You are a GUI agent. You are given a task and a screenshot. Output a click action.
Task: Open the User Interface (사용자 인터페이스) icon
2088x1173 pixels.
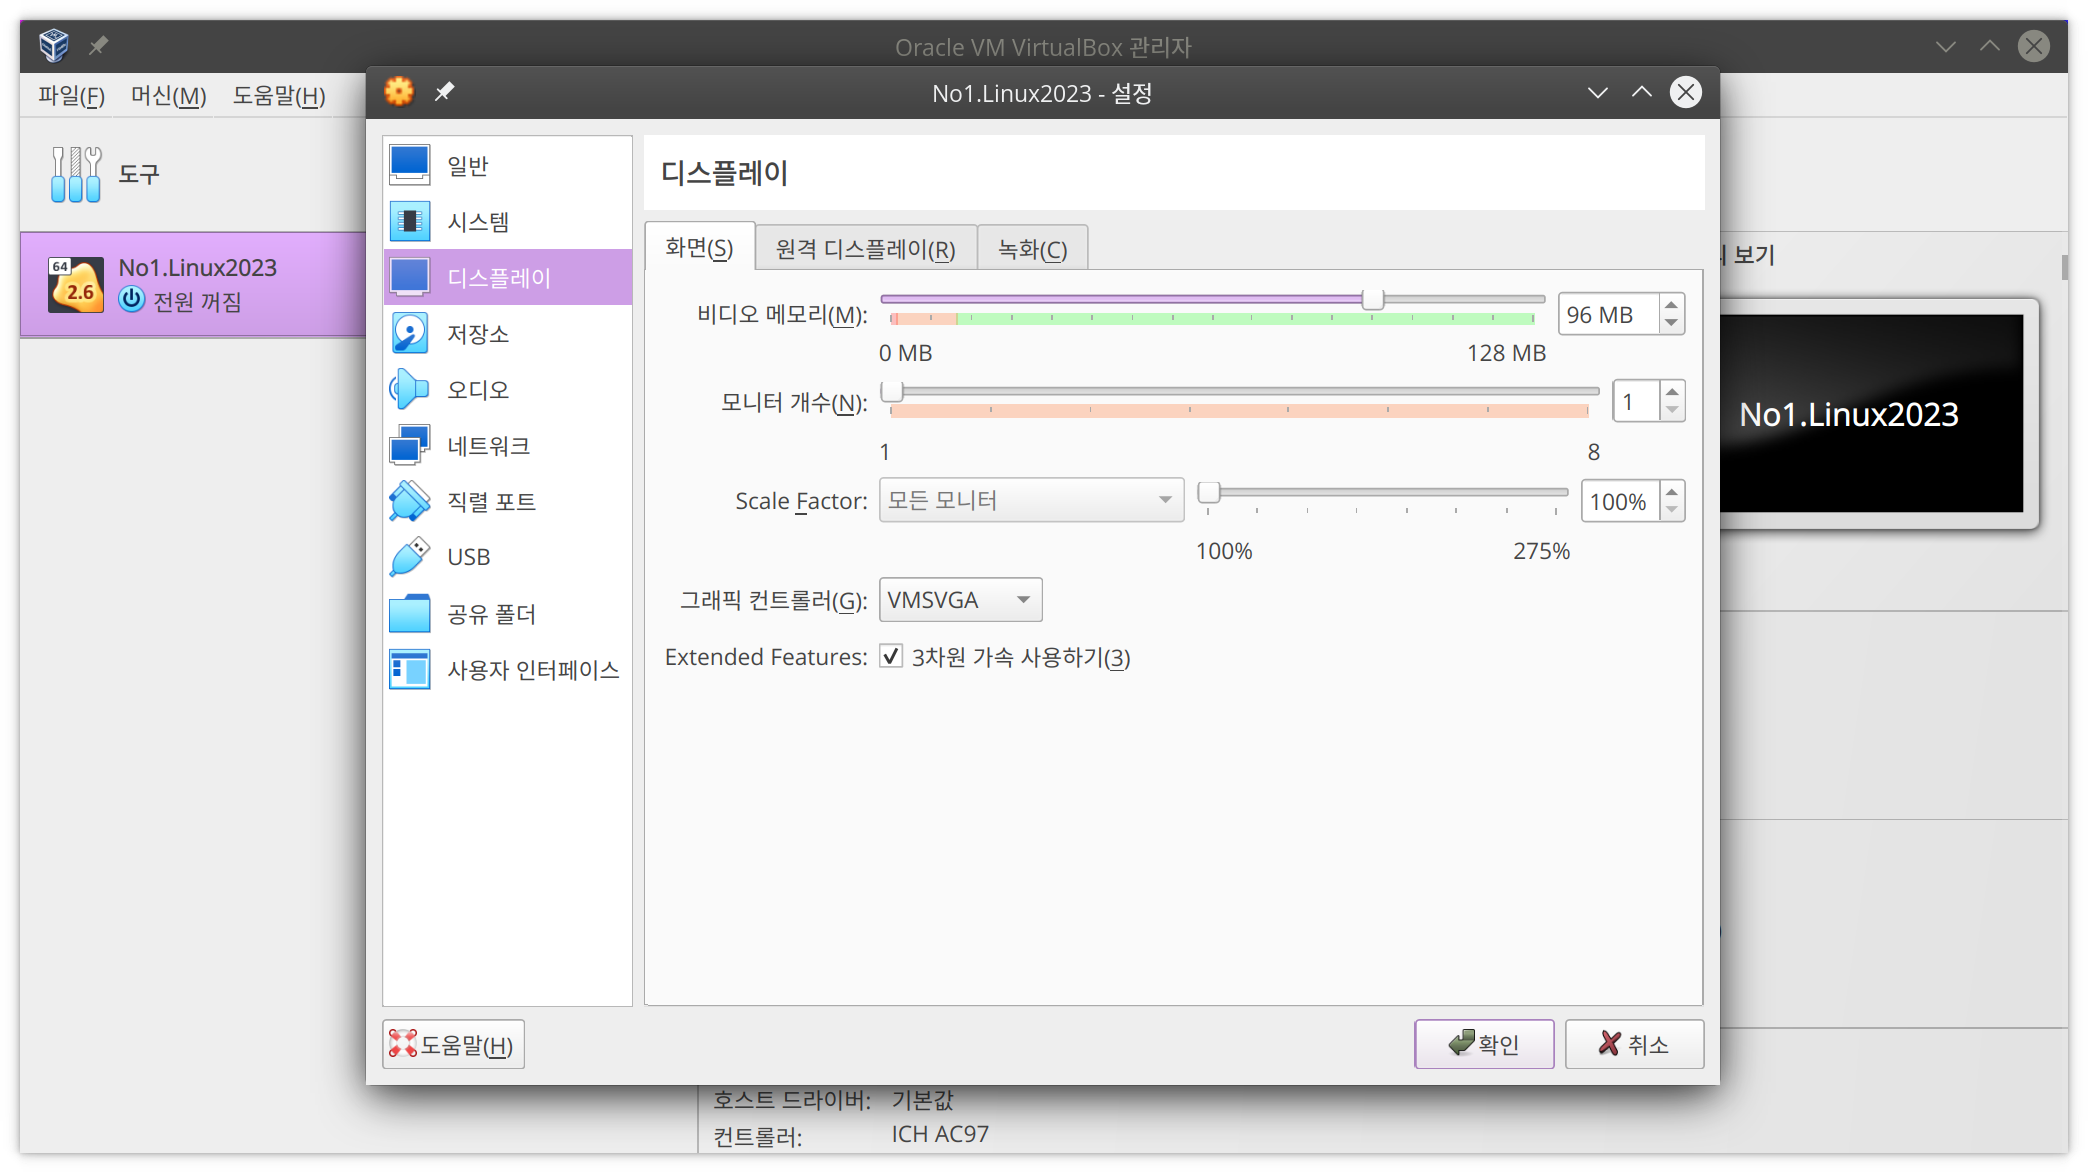(x=409, y=669)
